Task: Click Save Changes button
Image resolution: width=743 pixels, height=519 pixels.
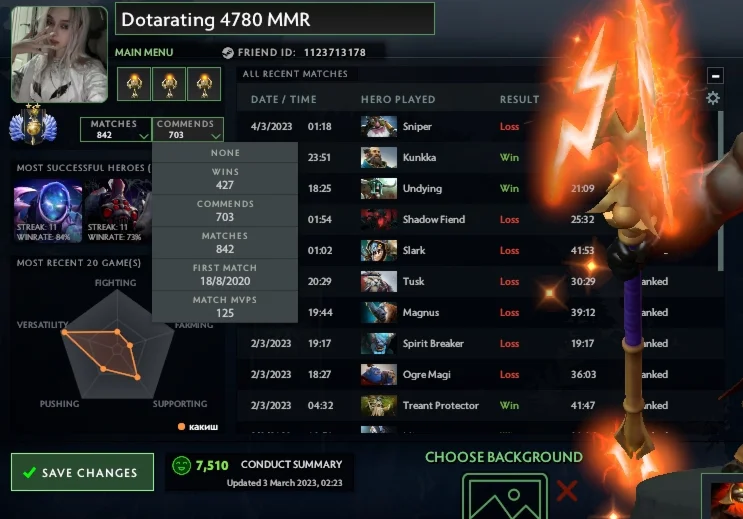Action: 82,472
